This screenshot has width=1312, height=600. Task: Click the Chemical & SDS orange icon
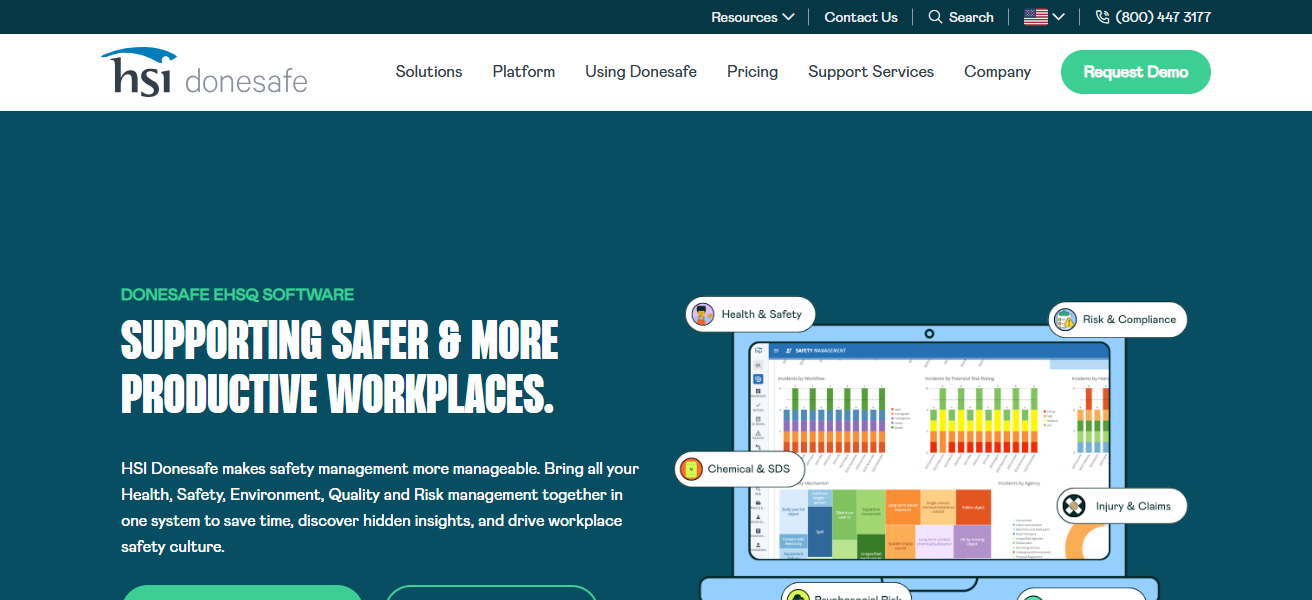click(x=691, y=469)
